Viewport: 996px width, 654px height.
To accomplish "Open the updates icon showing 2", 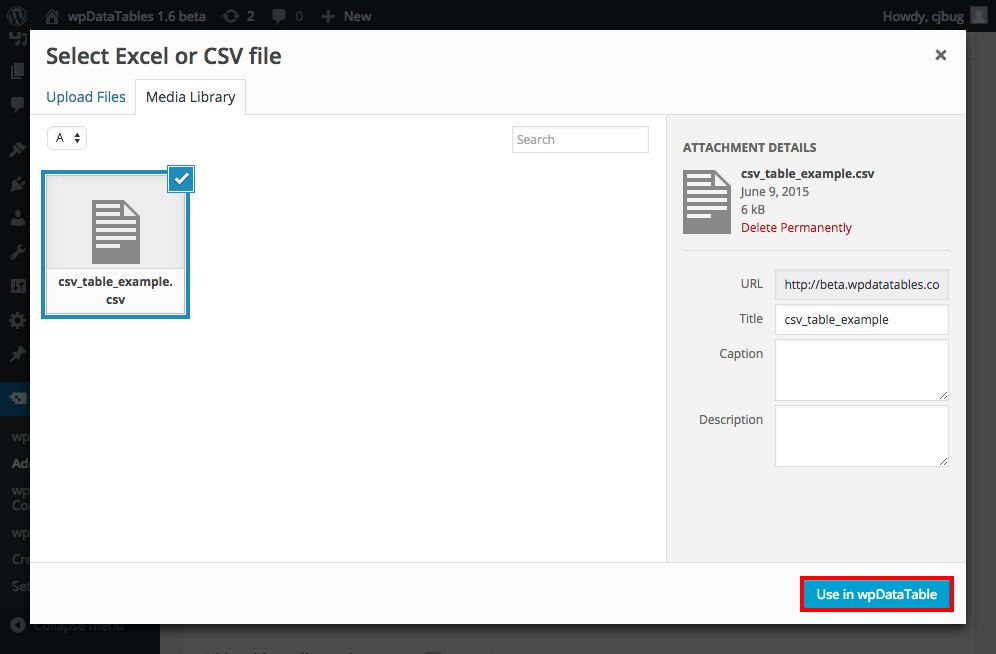I will click(231, 17).
